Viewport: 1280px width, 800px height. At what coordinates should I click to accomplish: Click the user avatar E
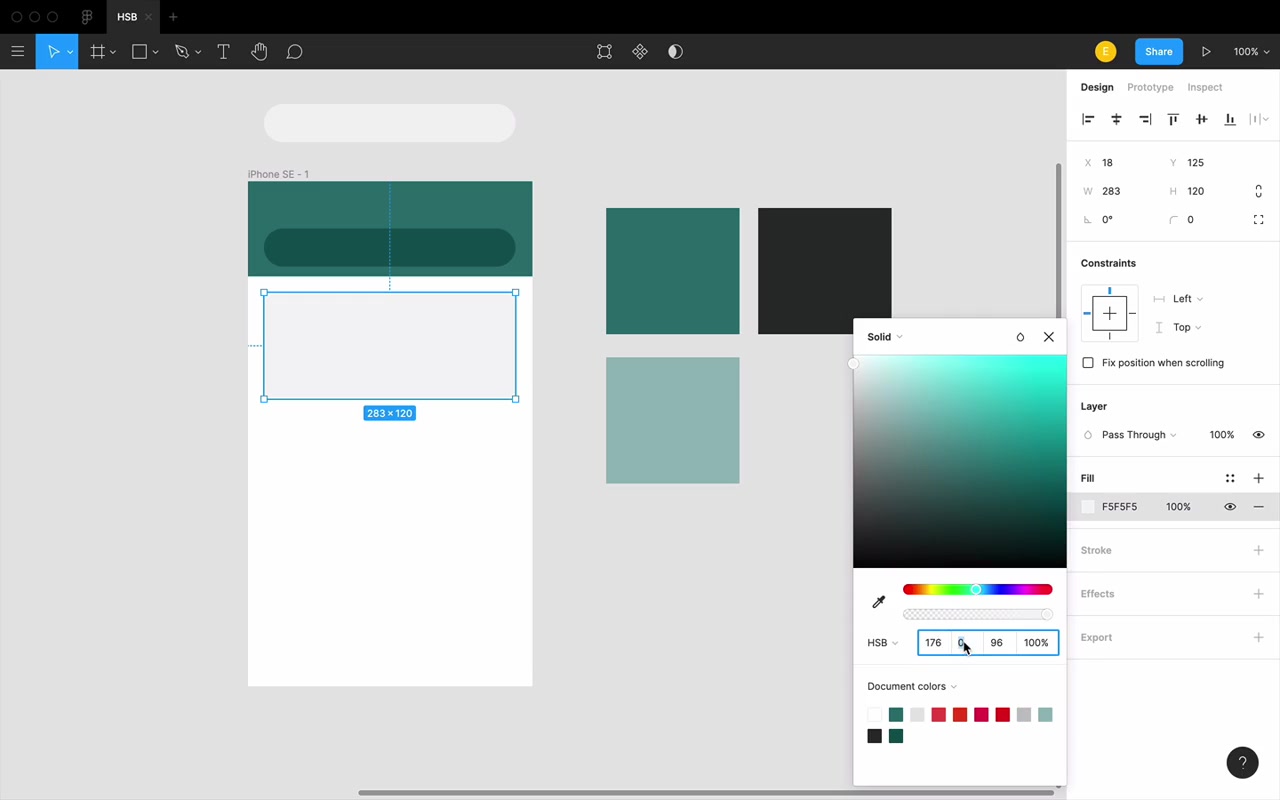pos(1105,52)
